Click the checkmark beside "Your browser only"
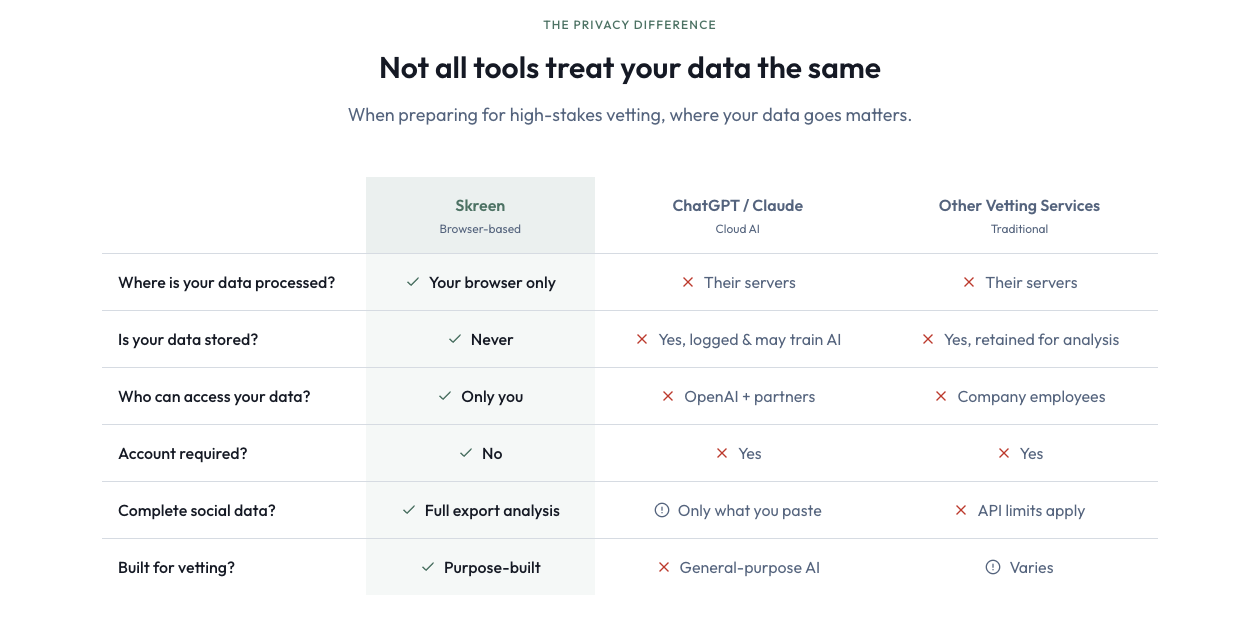This screenshot has width=1253, height=617. 413,283
